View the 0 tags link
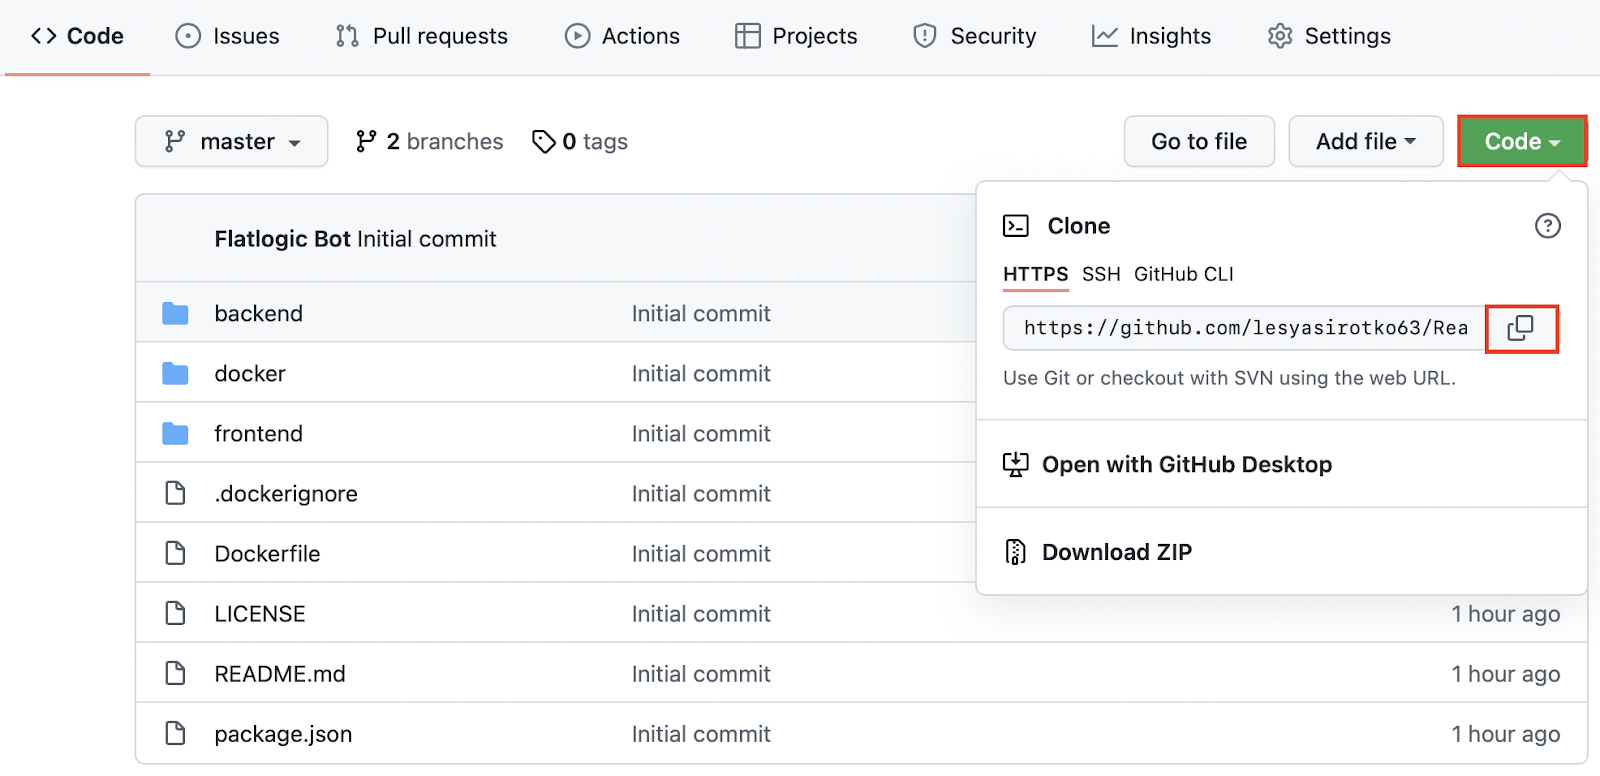 [580, 141]
